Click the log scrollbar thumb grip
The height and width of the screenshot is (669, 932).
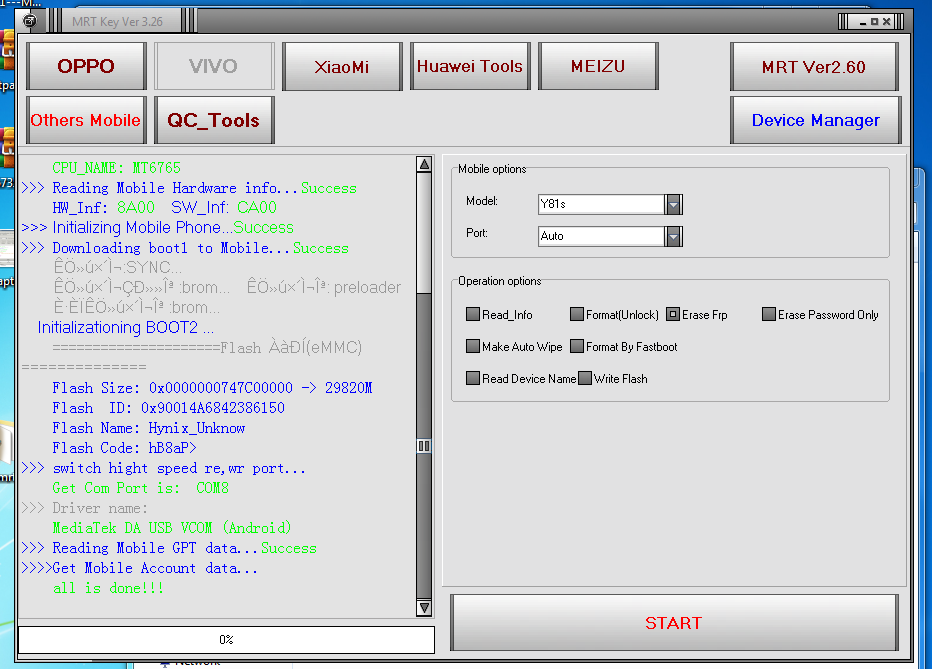pyautogui.click(x=424, y=446)
